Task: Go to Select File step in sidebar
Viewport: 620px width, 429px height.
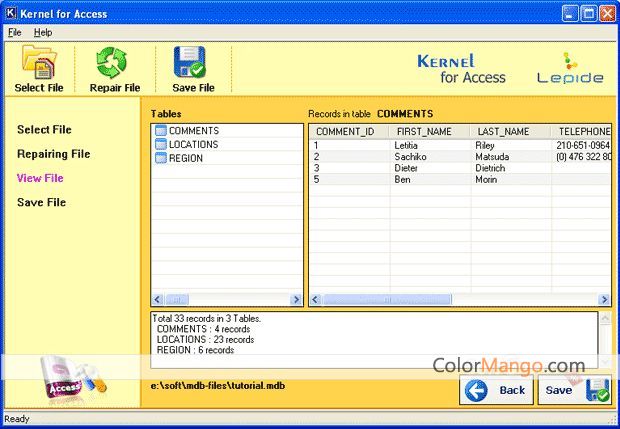Action: (x=44, y=130)
